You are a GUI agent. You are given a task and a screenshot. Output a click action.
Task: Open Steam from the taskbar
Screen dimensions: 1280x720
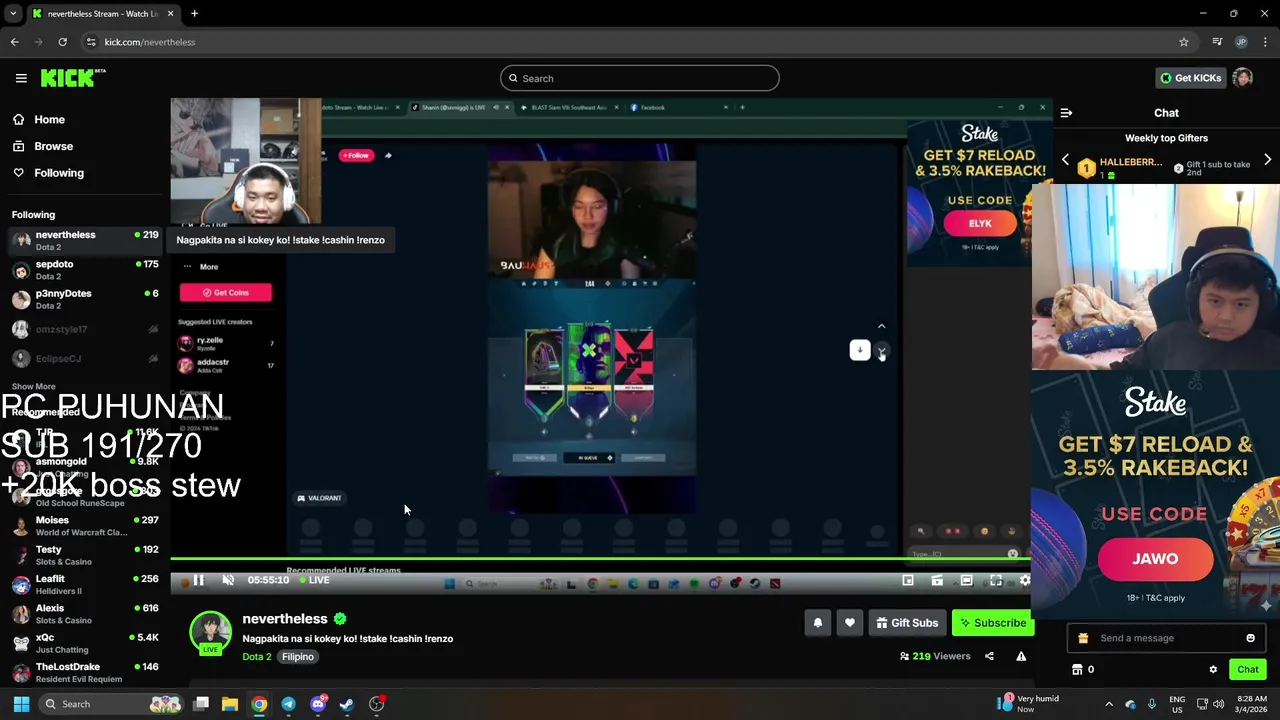[x=347, y=704]
